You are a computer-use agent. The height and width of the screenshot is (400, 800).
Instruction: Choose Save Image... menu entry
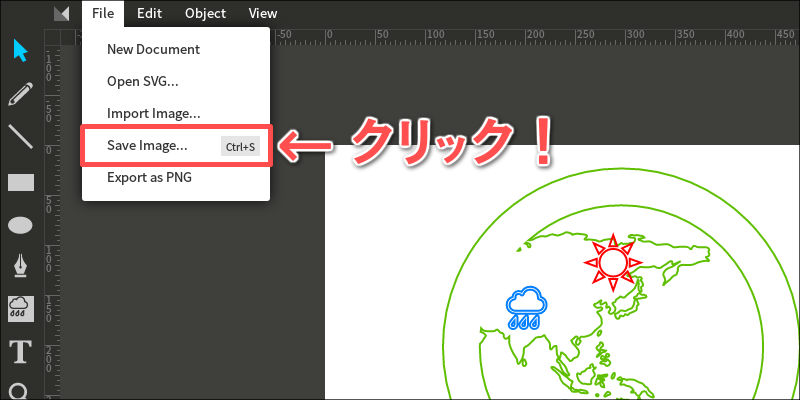tap(176, 146)
